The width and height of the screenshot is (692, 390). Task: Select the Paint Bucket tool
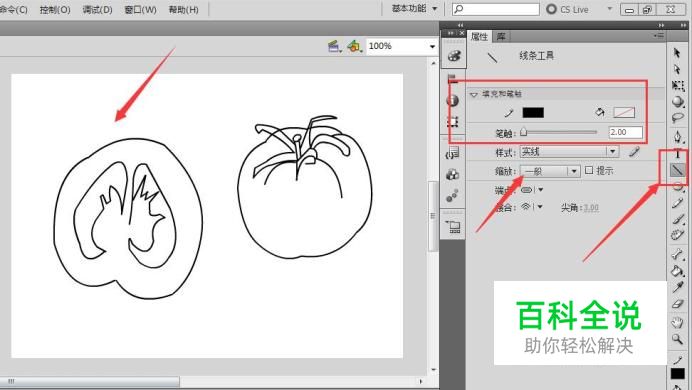[677, 270]
